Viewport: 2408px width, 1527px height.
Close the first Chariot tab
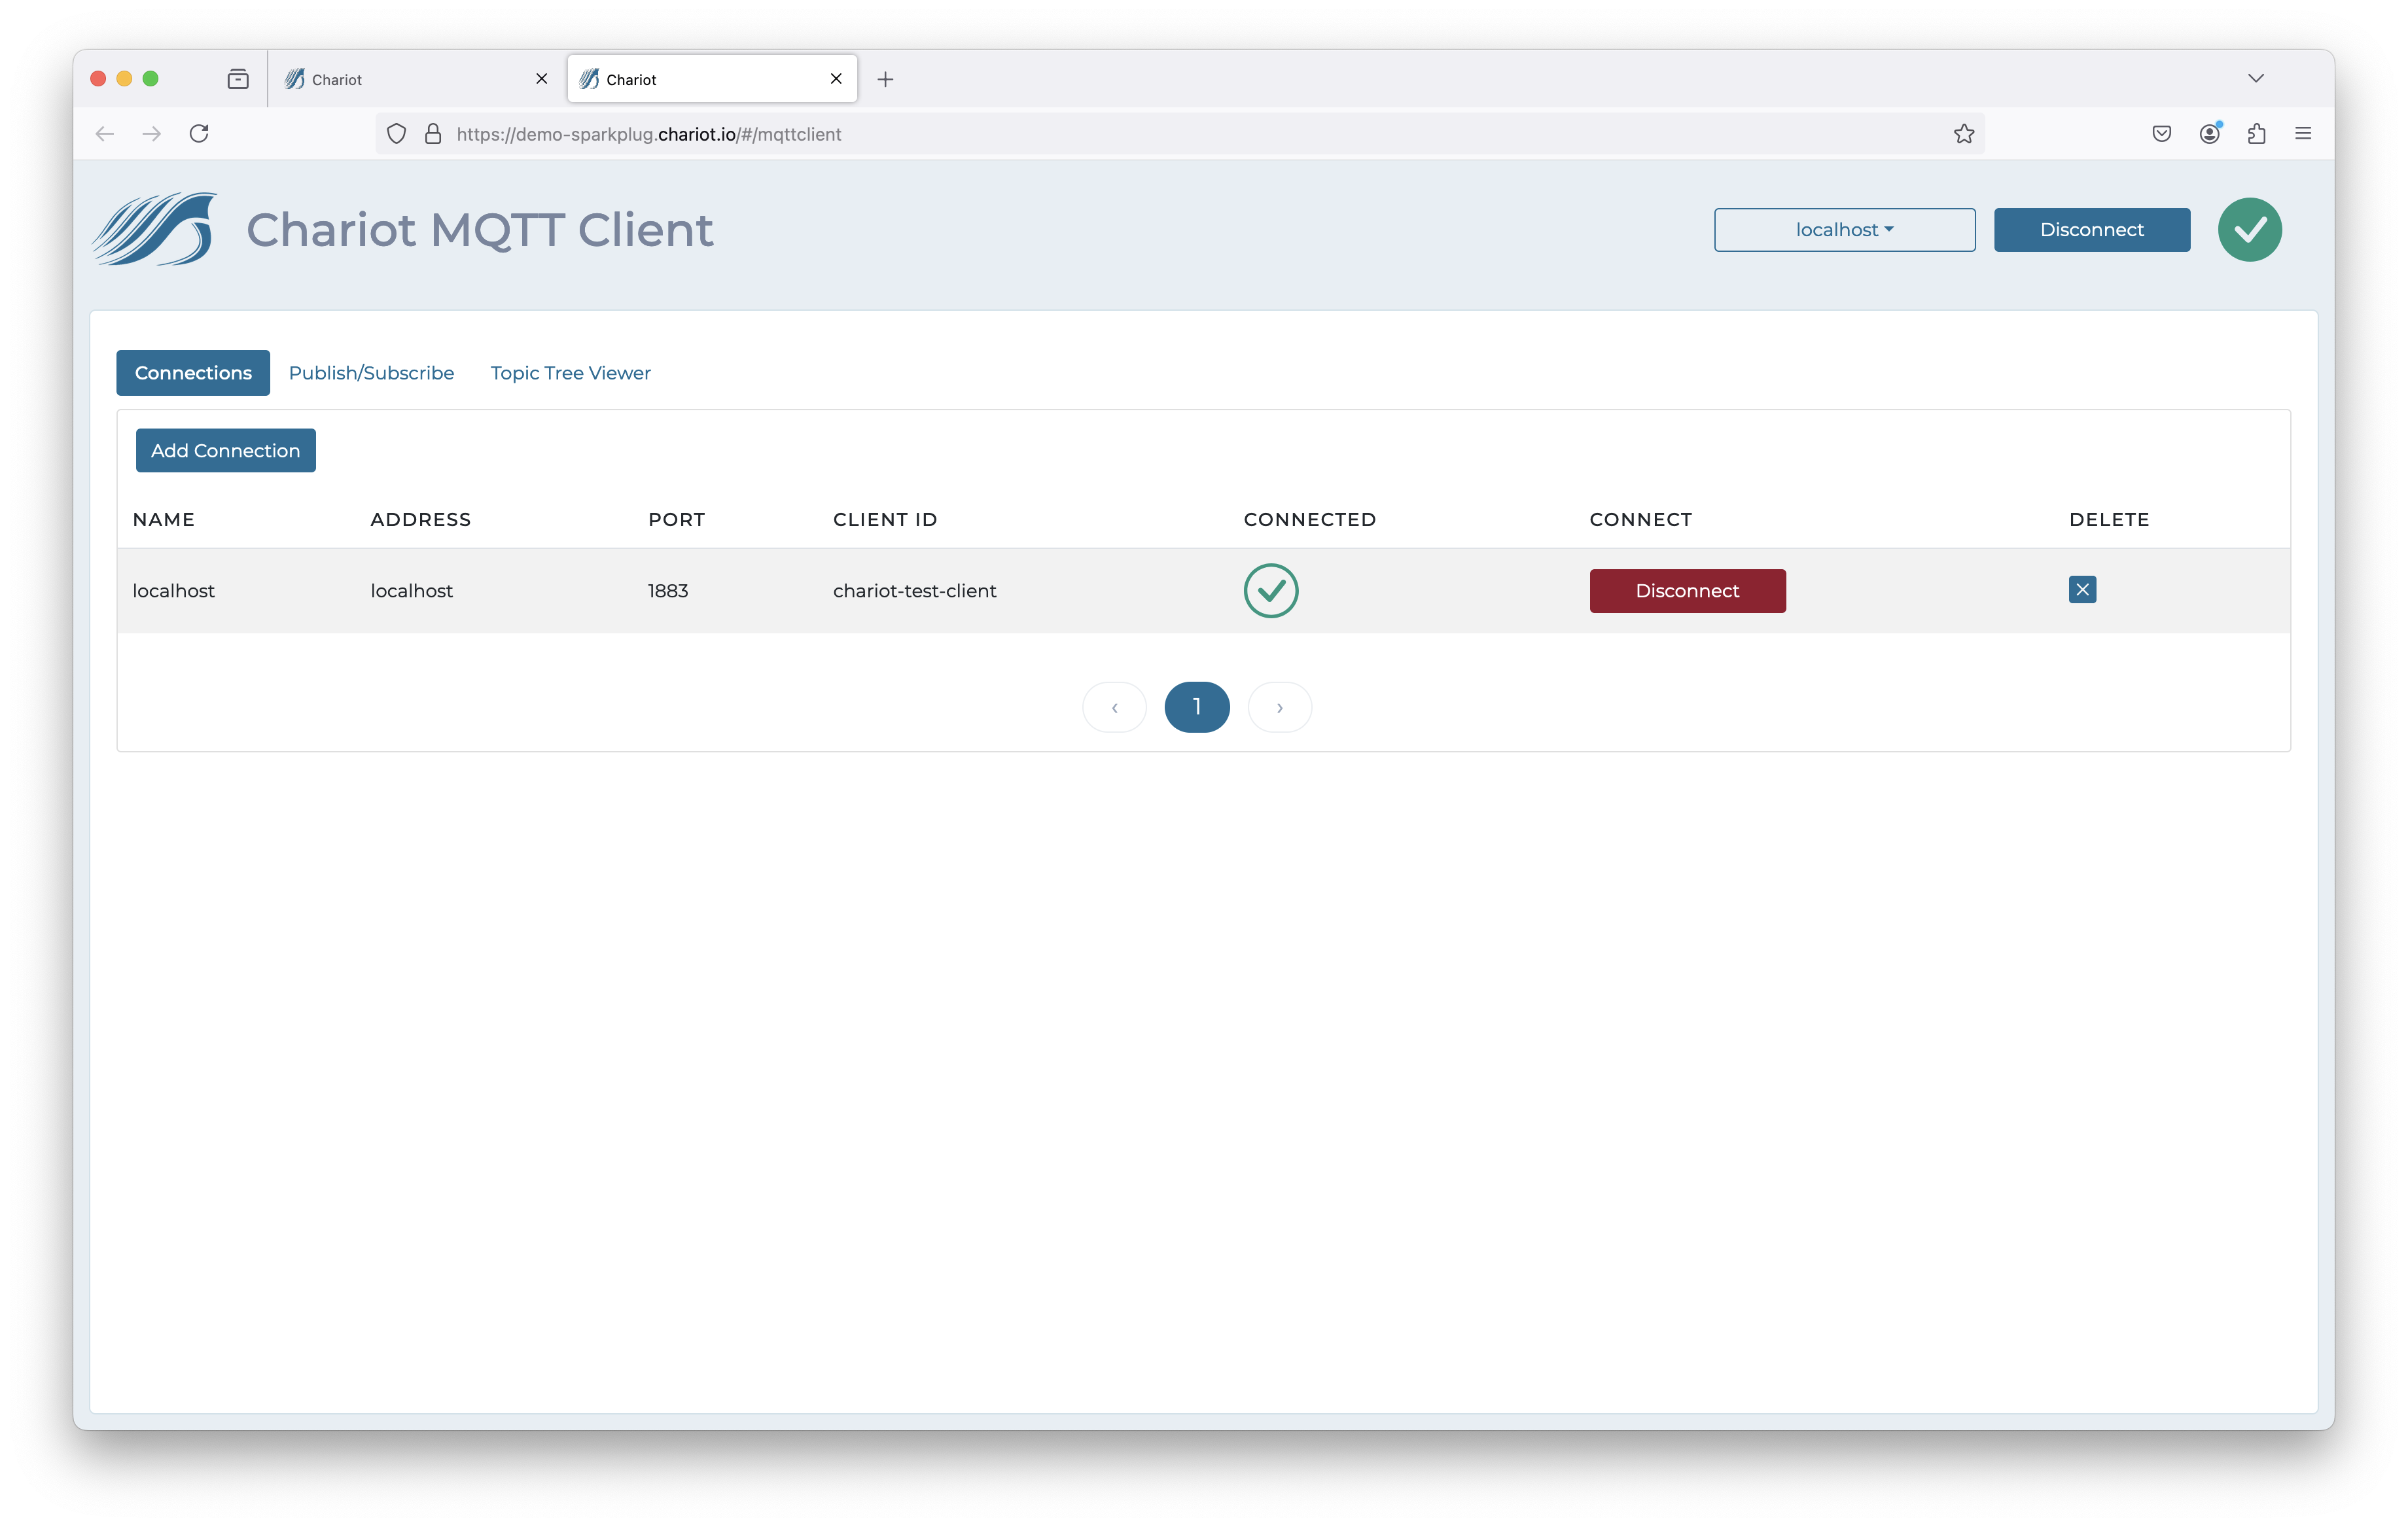pyautogui.click(x=541, y=79)
